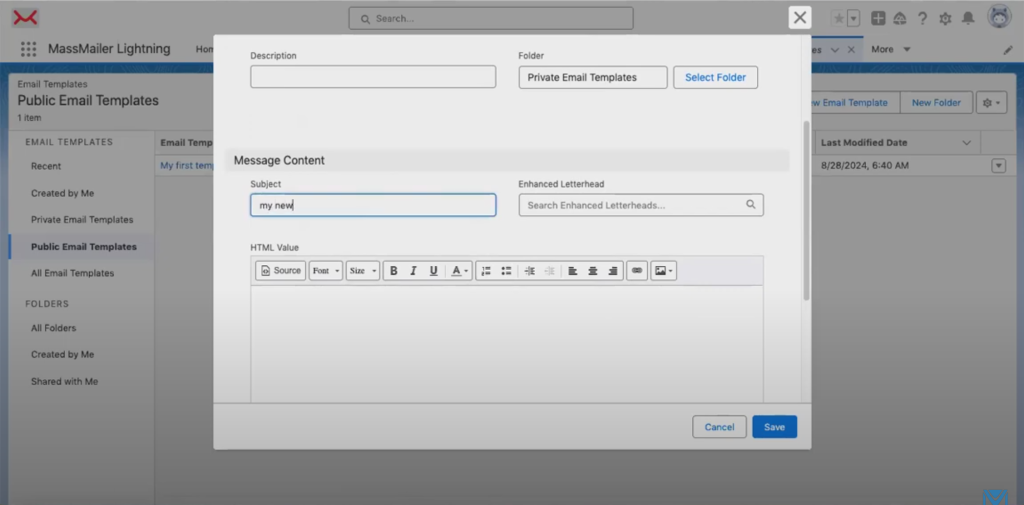
Task: Center align text
Action: pos(592,270)
